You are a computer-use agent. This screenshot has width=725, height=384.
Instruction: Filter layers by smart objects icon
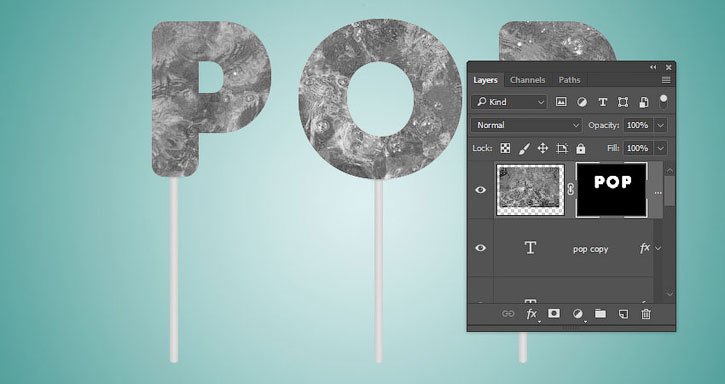click(x=644, y=102)
